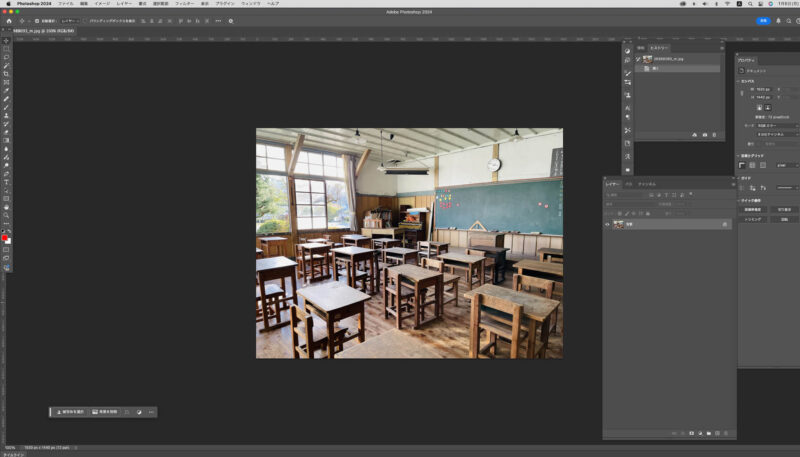Click the camera new snapshot icon in History panel
The height and width of the screenshot is (457, 800).
coord(705,135)
